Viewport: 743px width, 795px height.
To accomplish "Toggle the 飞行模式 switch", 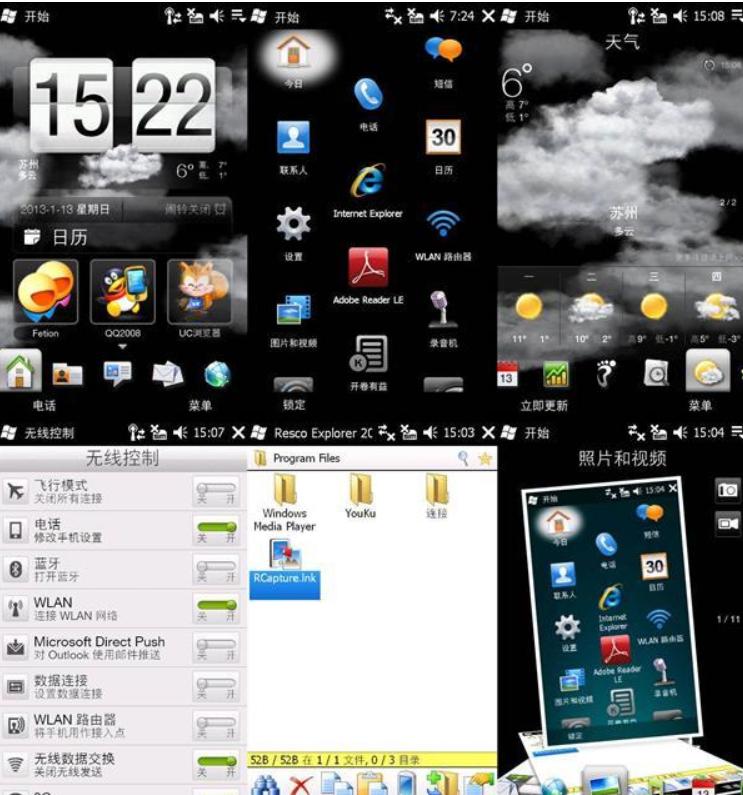I will (x=217, y=491).
